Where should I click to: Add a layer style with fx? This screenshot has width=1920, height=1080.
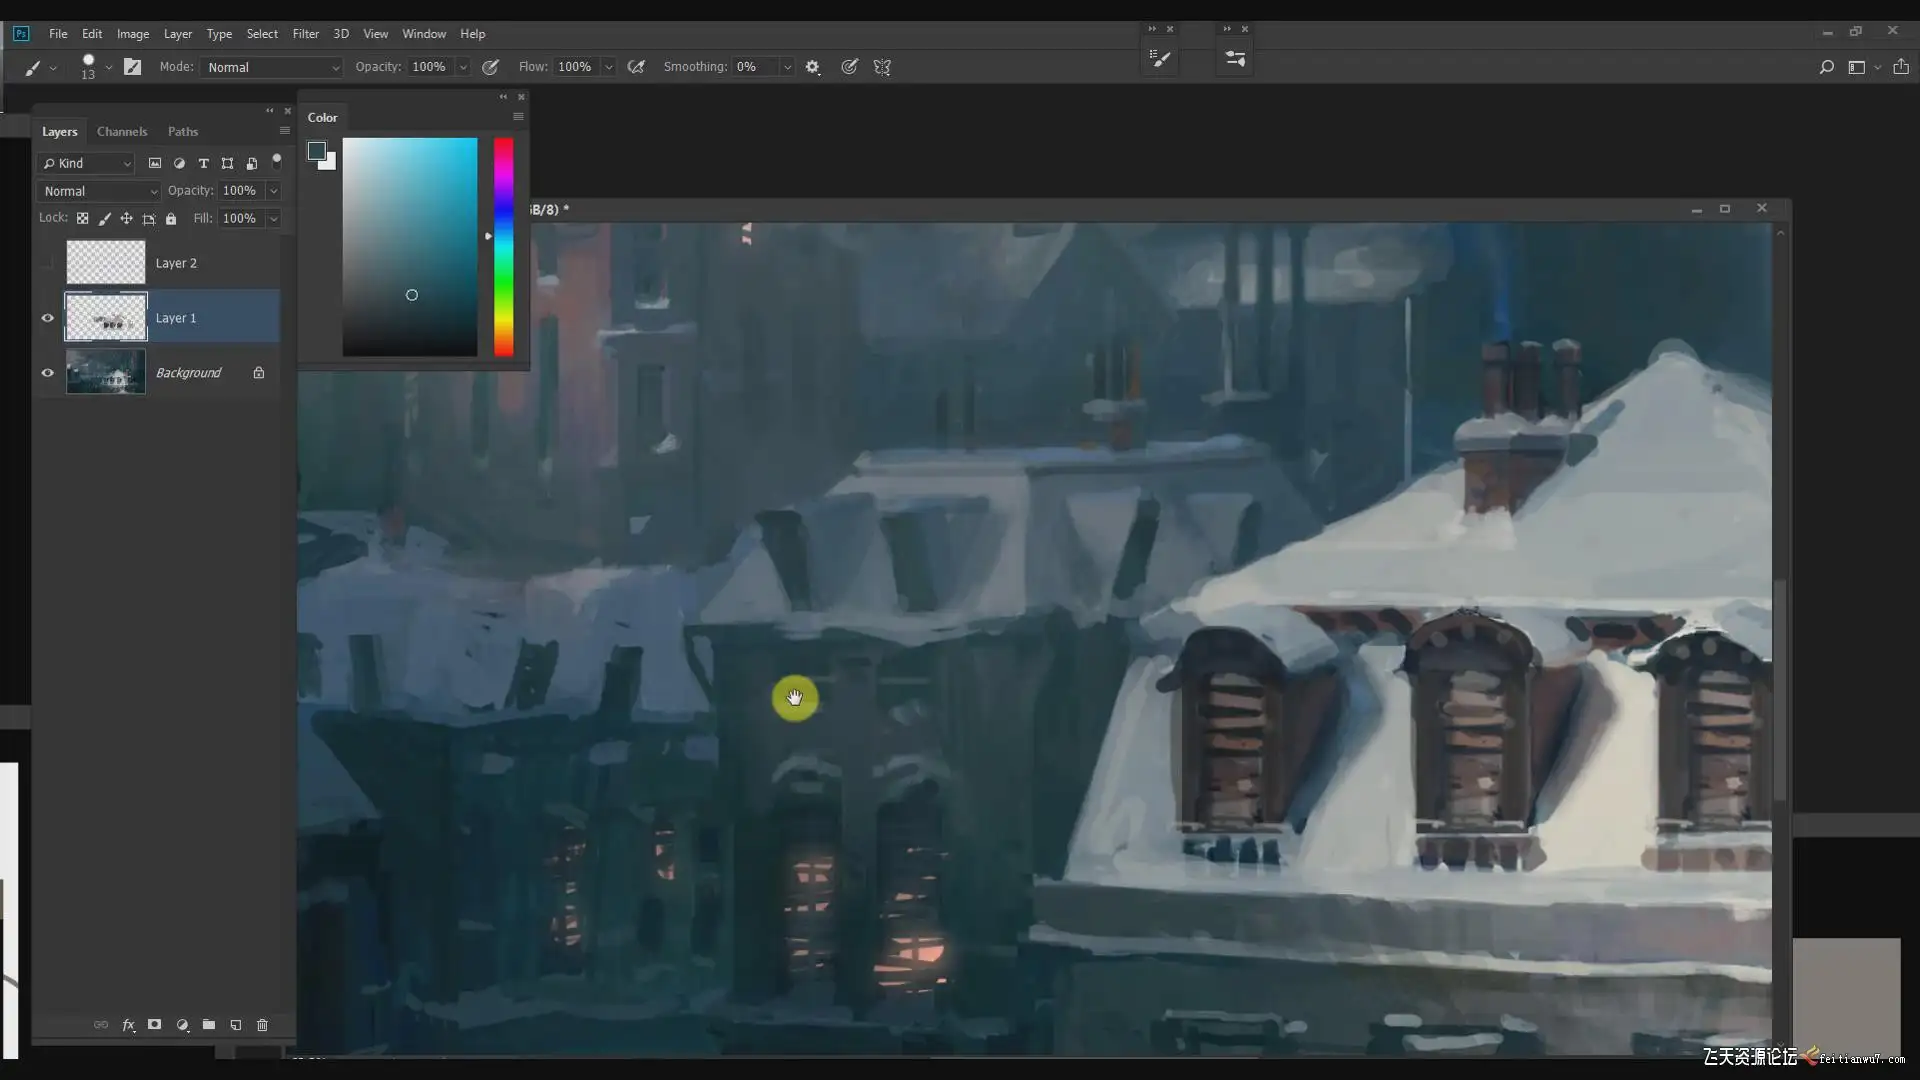128,1025
